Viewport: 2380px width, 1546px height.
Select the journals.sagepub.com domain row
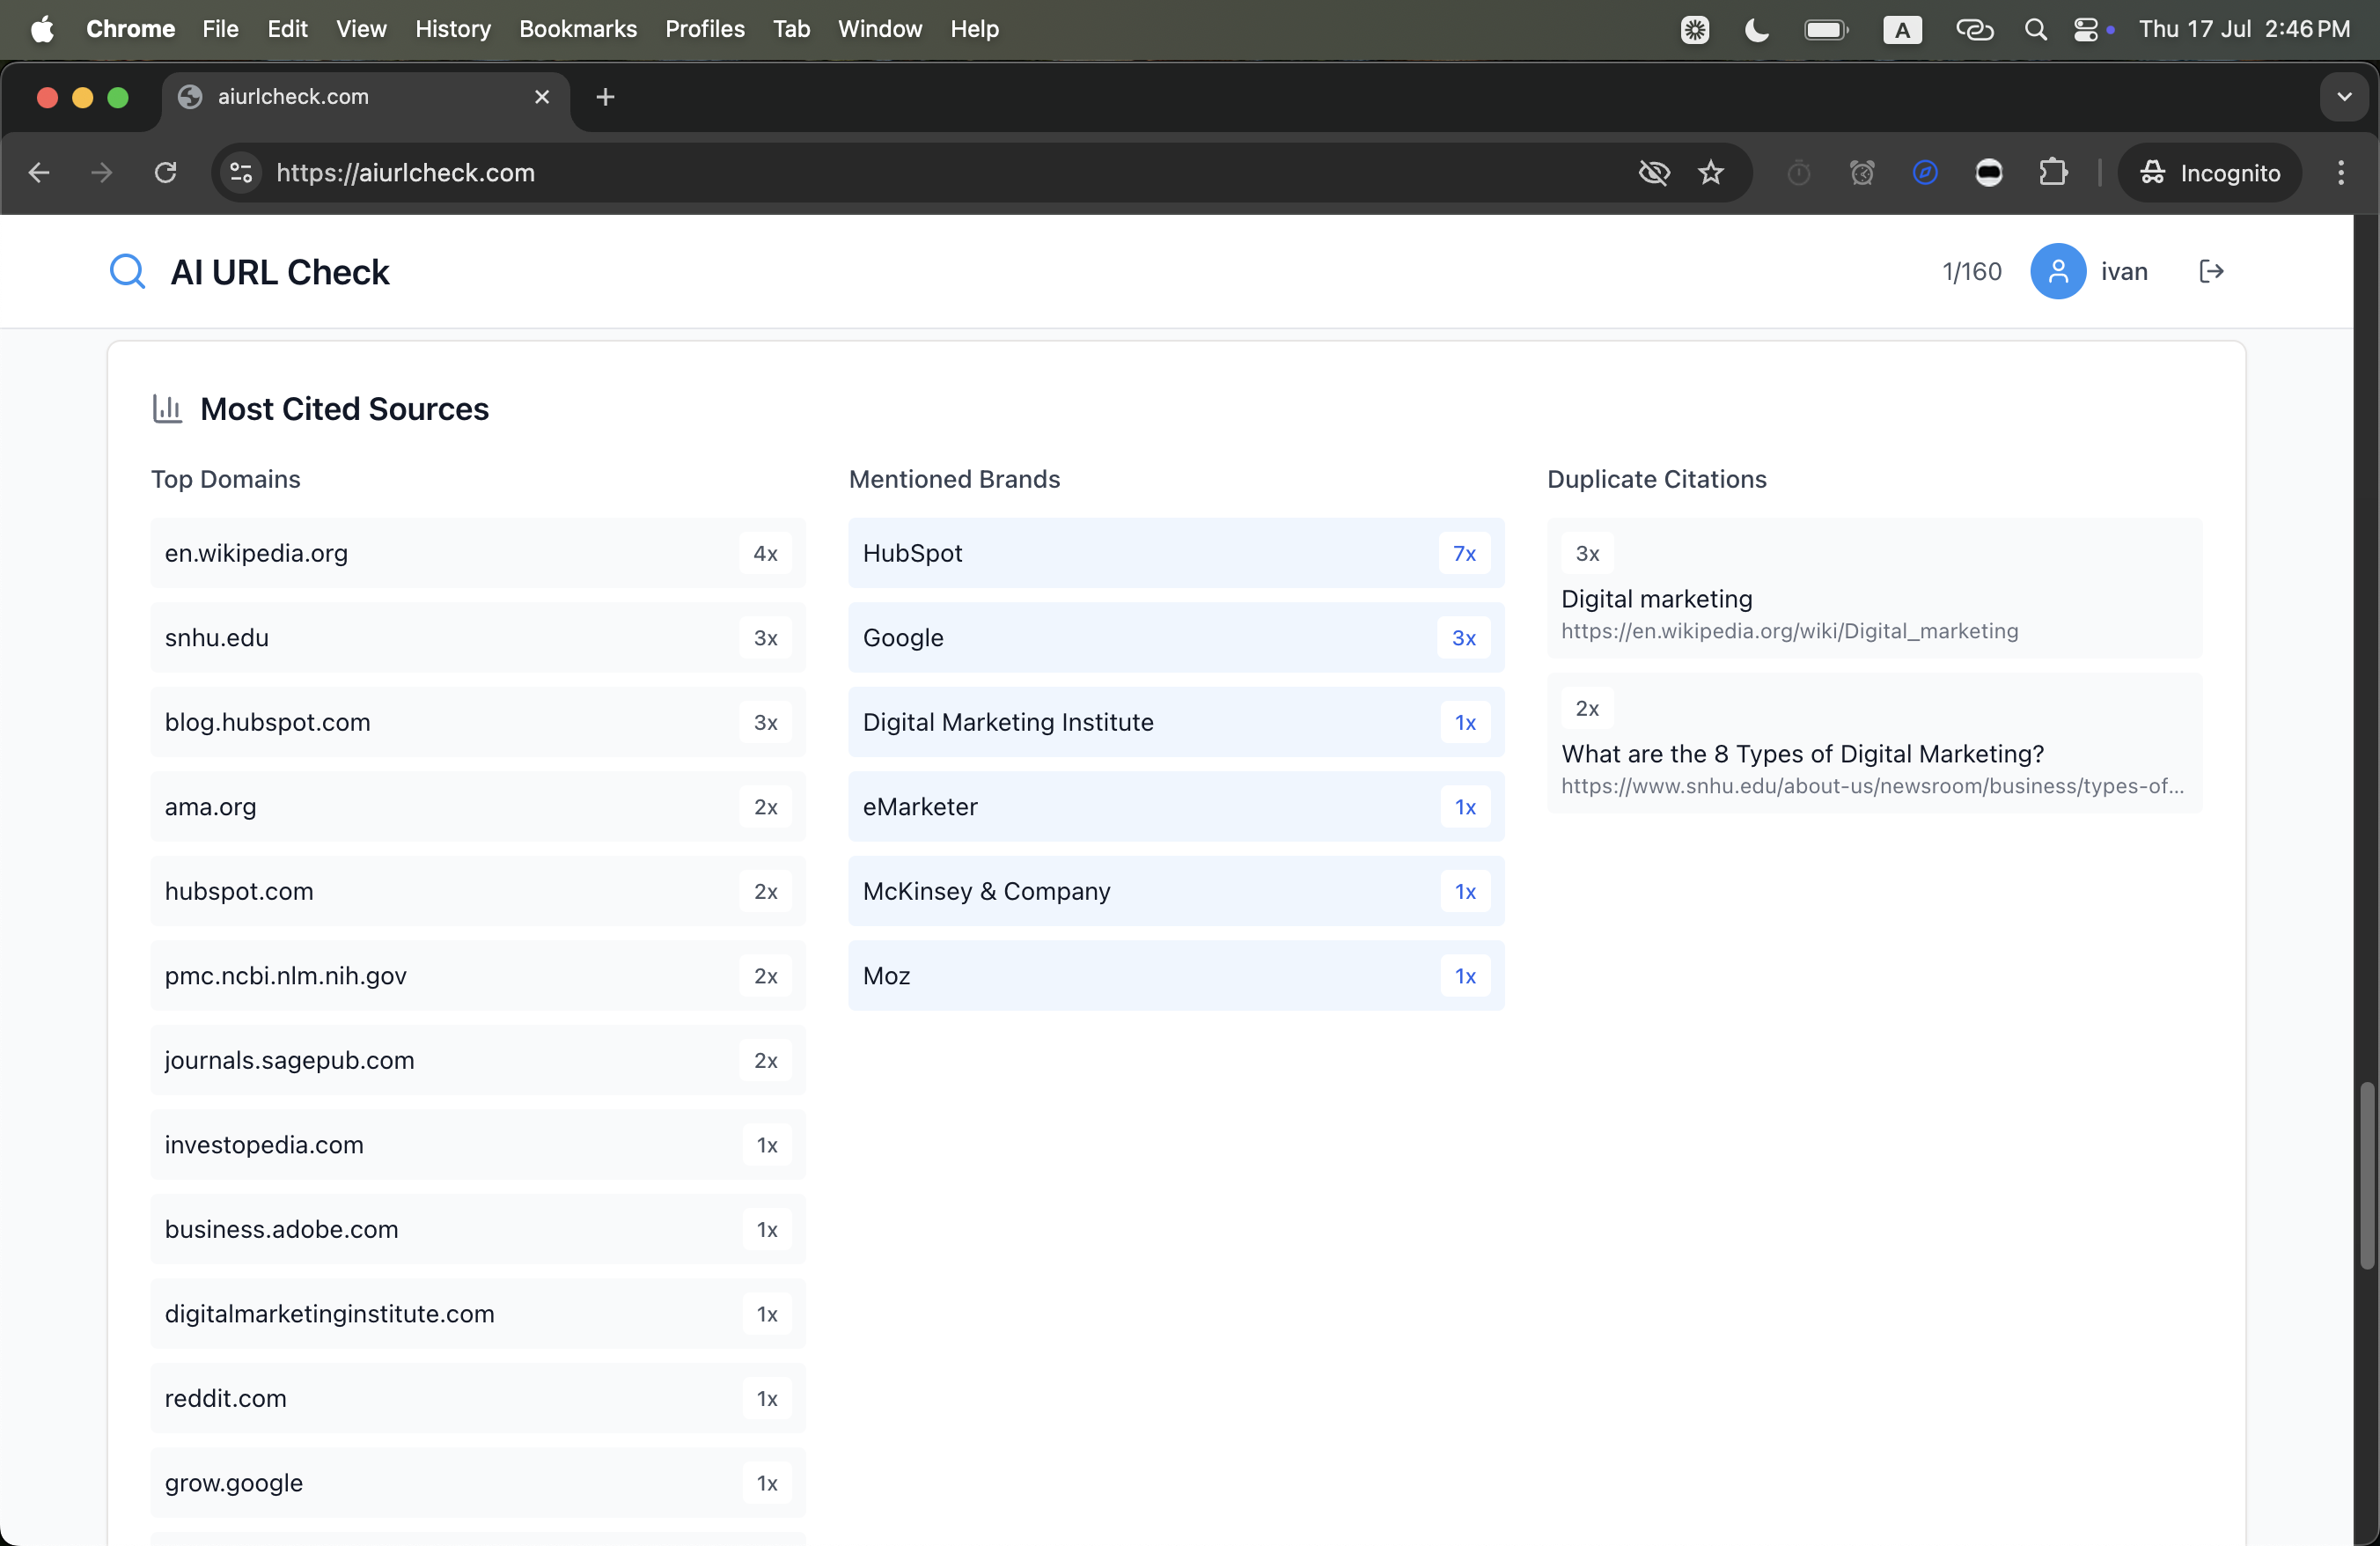[x=477, y=1059]
